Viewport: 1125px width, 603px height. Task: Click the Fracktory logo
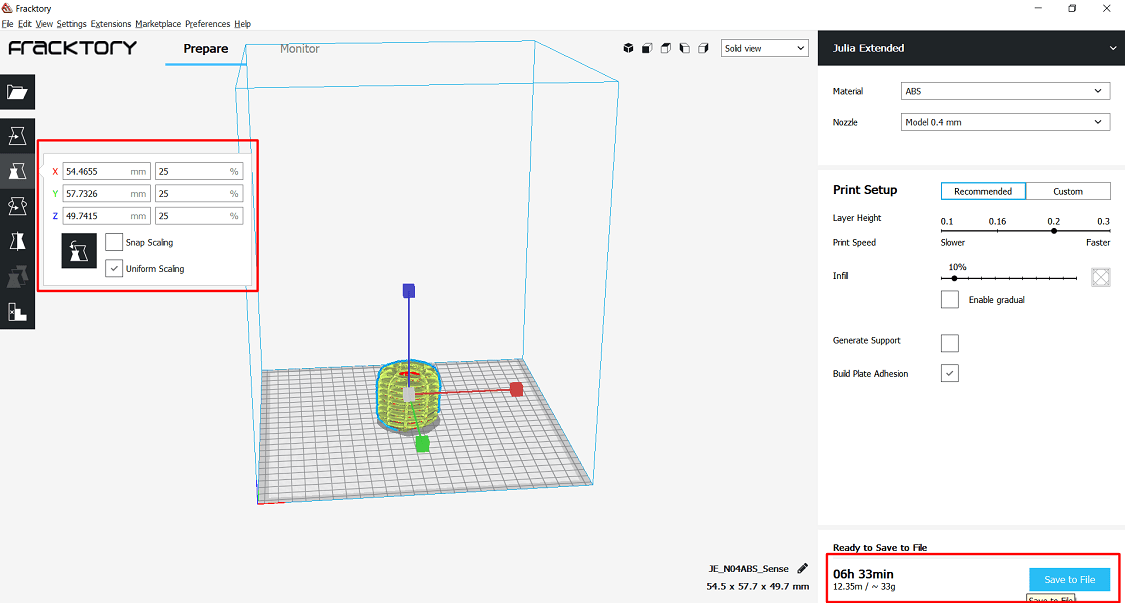72,48
